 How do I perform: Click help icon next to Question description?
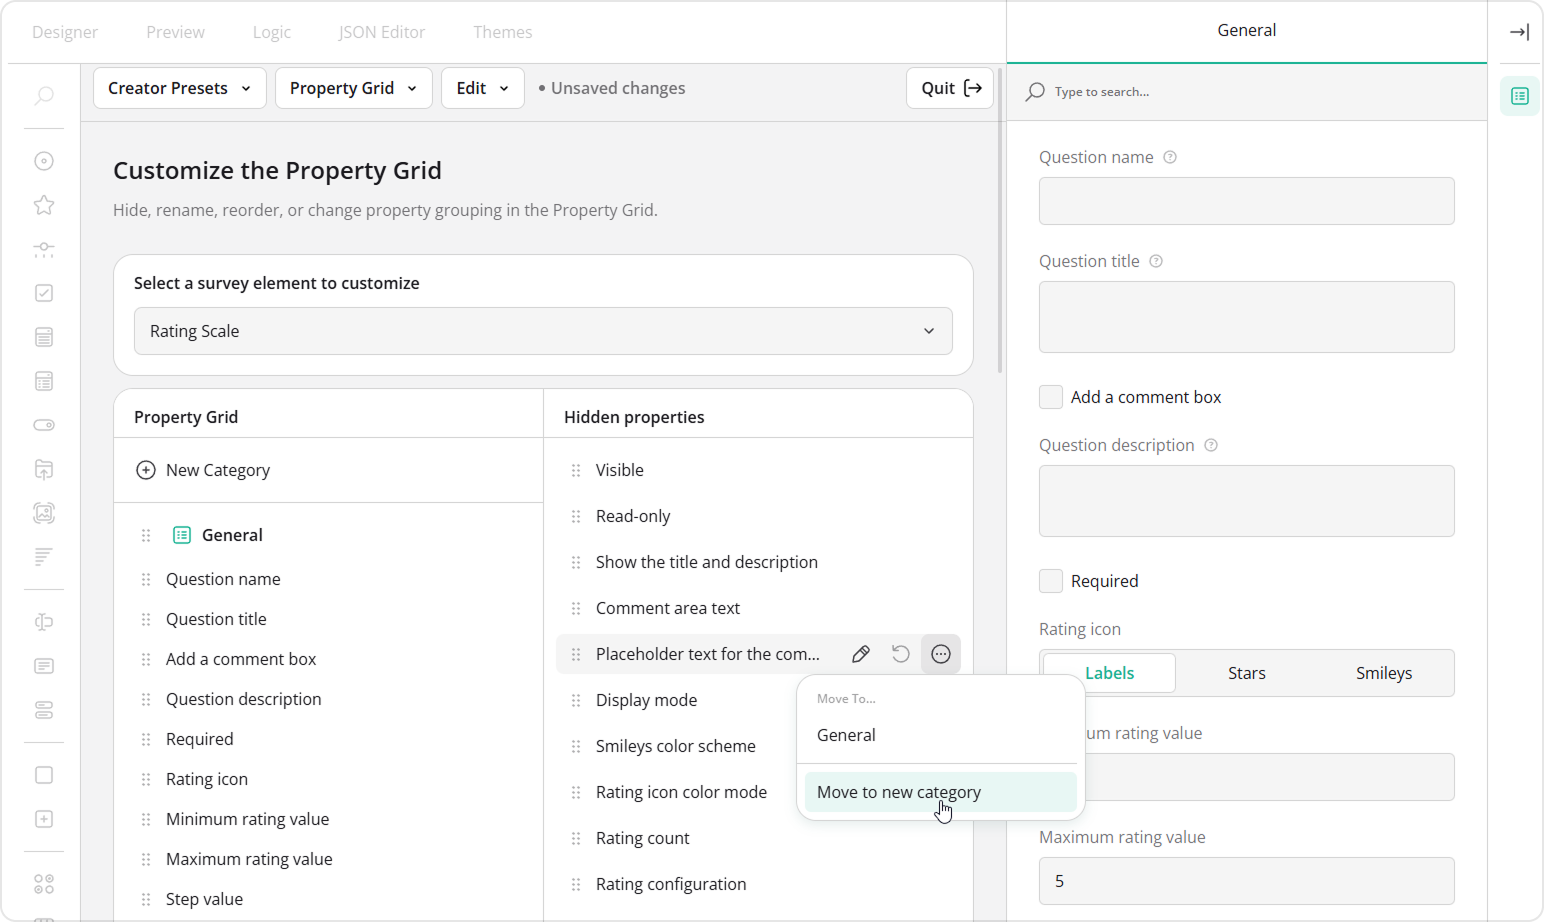click(x=1211, y=445)
